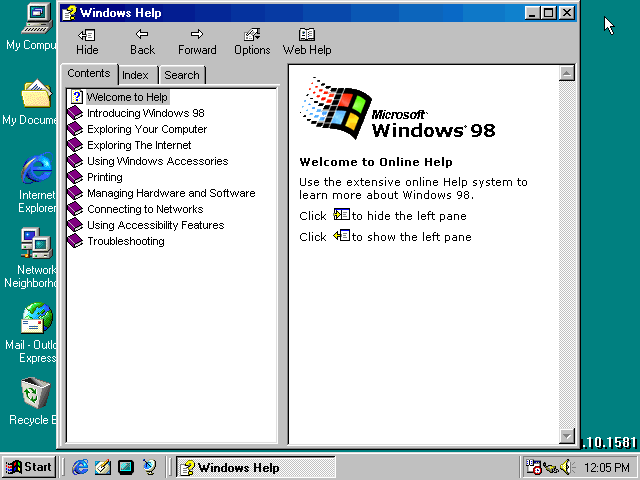Go Back in Windows Help
The width and height of the screenshot is (640, 480).
coord(142,42)
